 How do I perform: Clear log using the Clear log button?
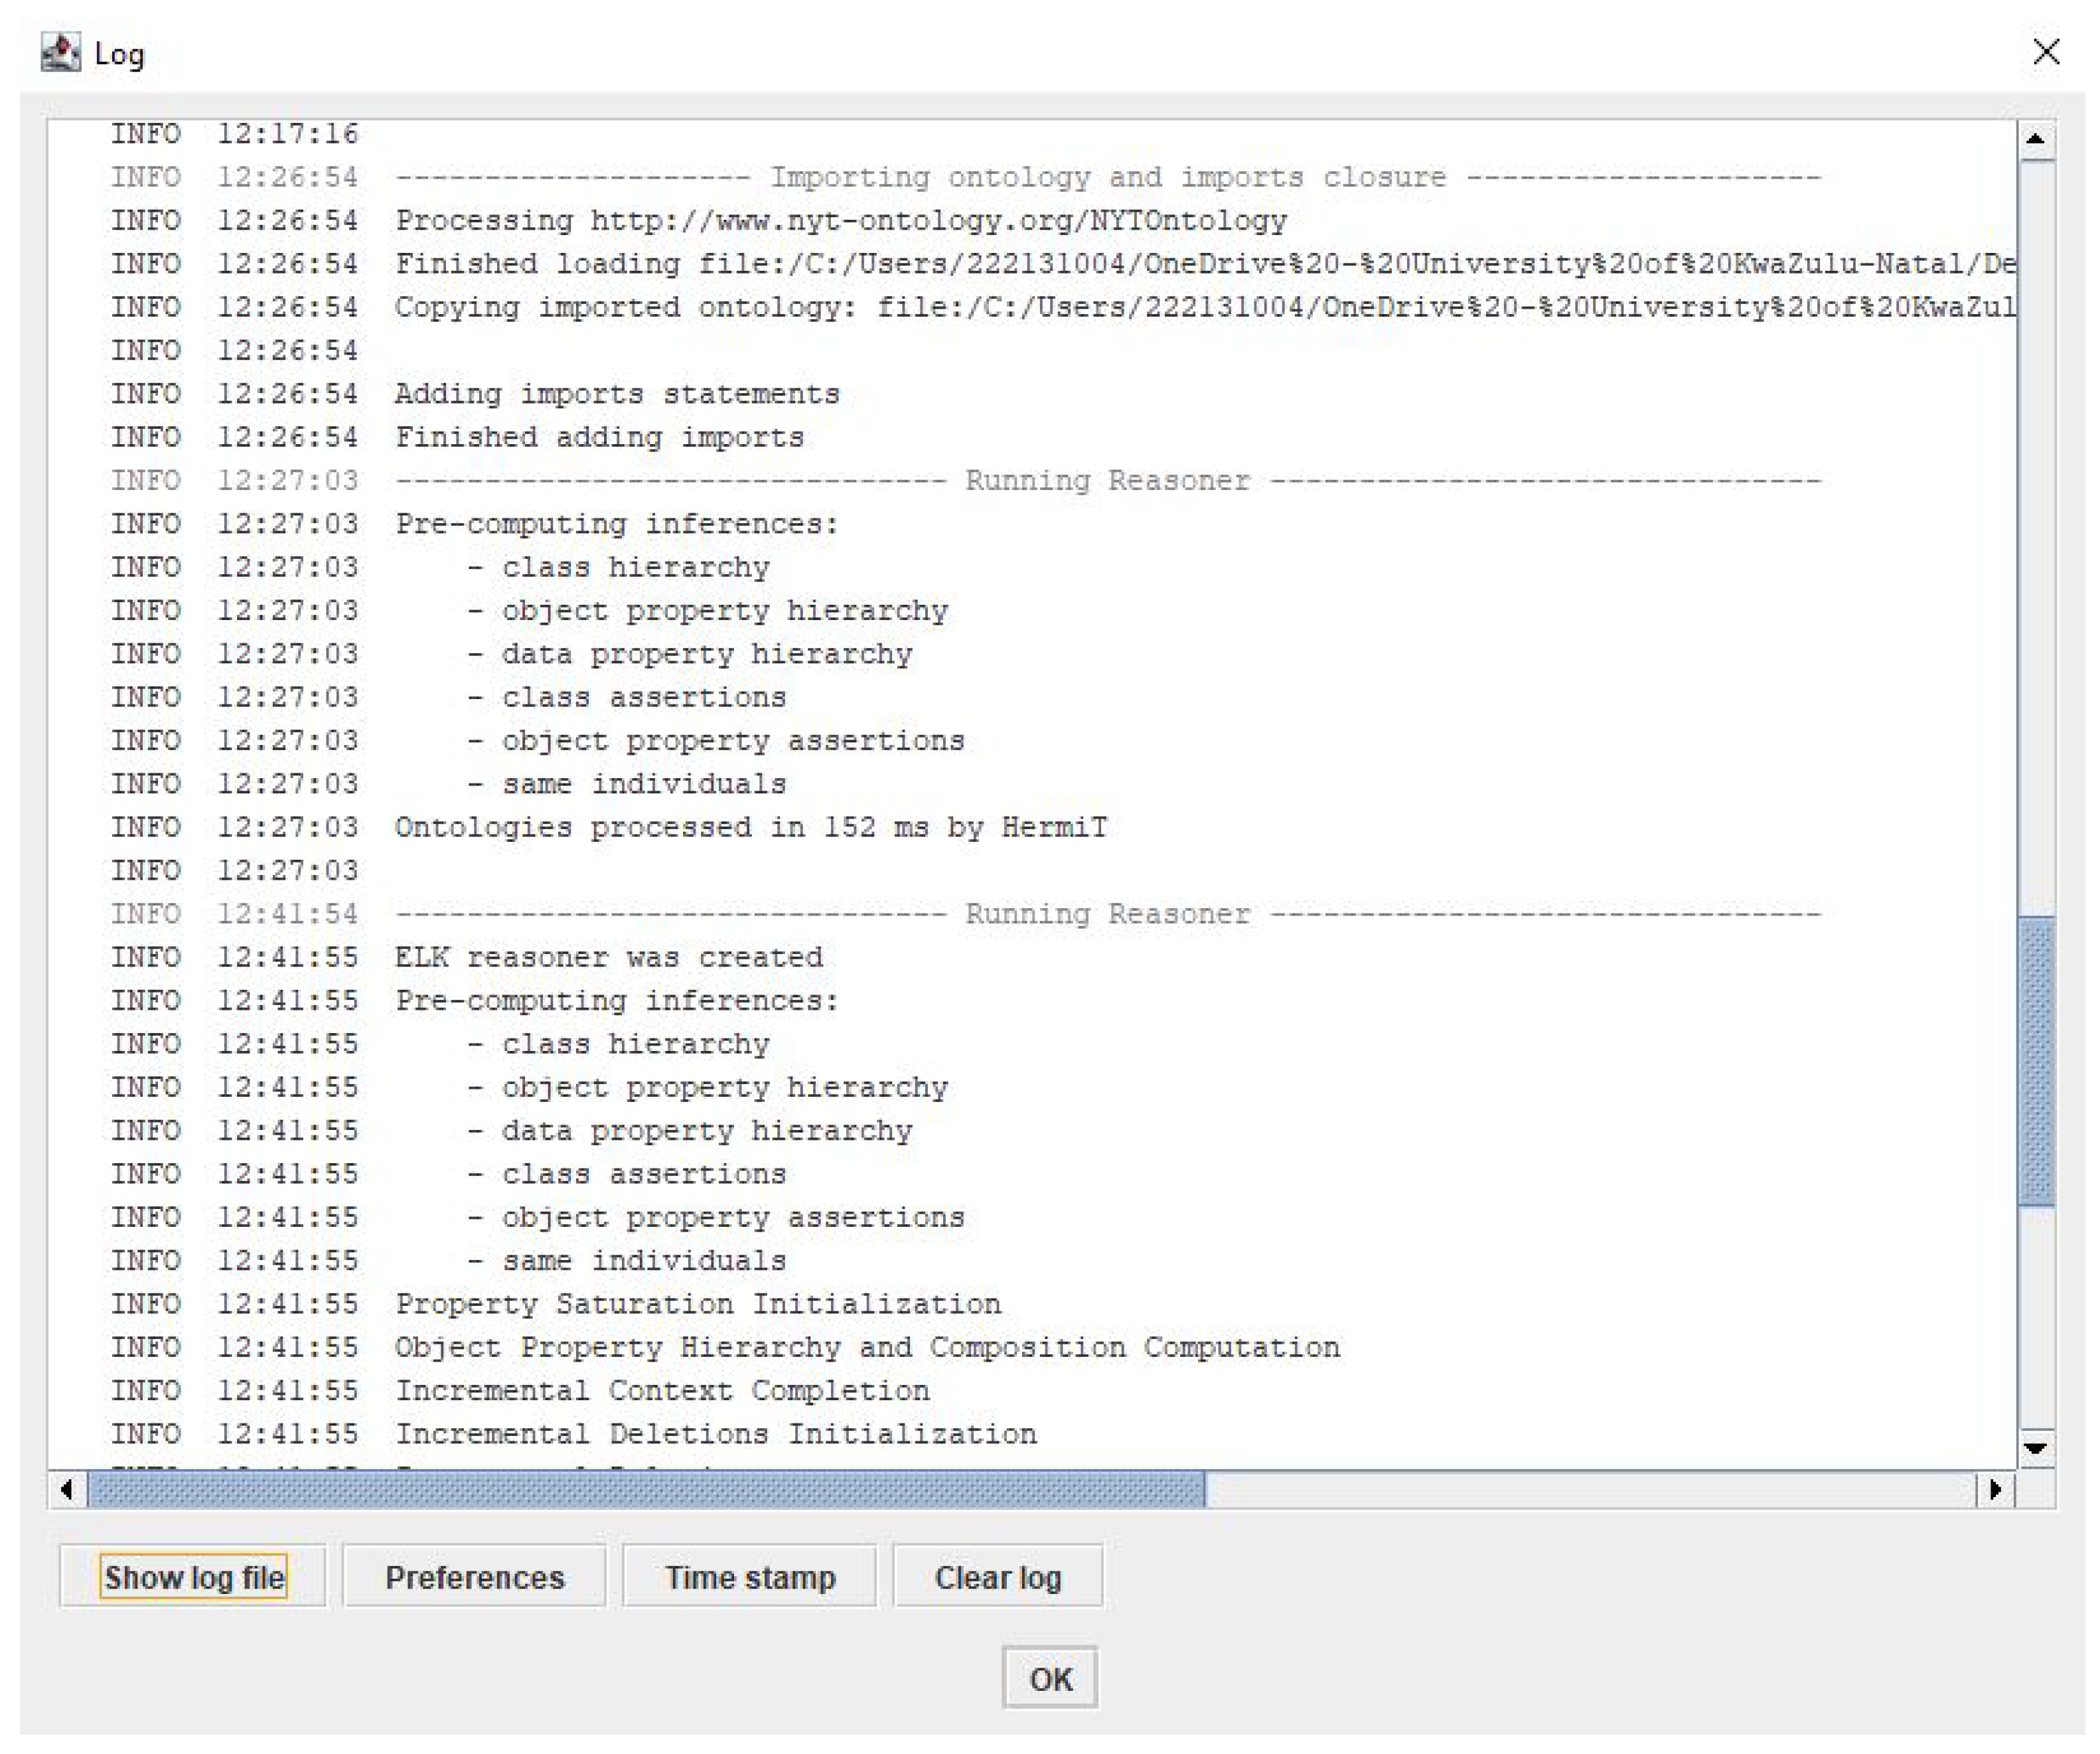[997, 1577]
